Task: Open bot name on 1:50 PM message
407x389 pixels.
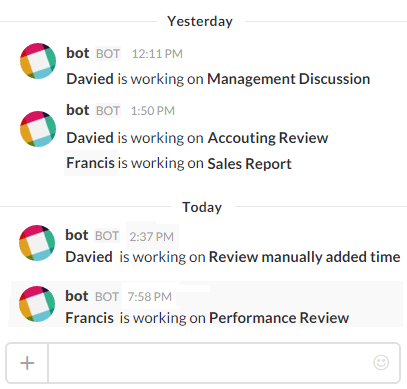Action: (78, 110)
